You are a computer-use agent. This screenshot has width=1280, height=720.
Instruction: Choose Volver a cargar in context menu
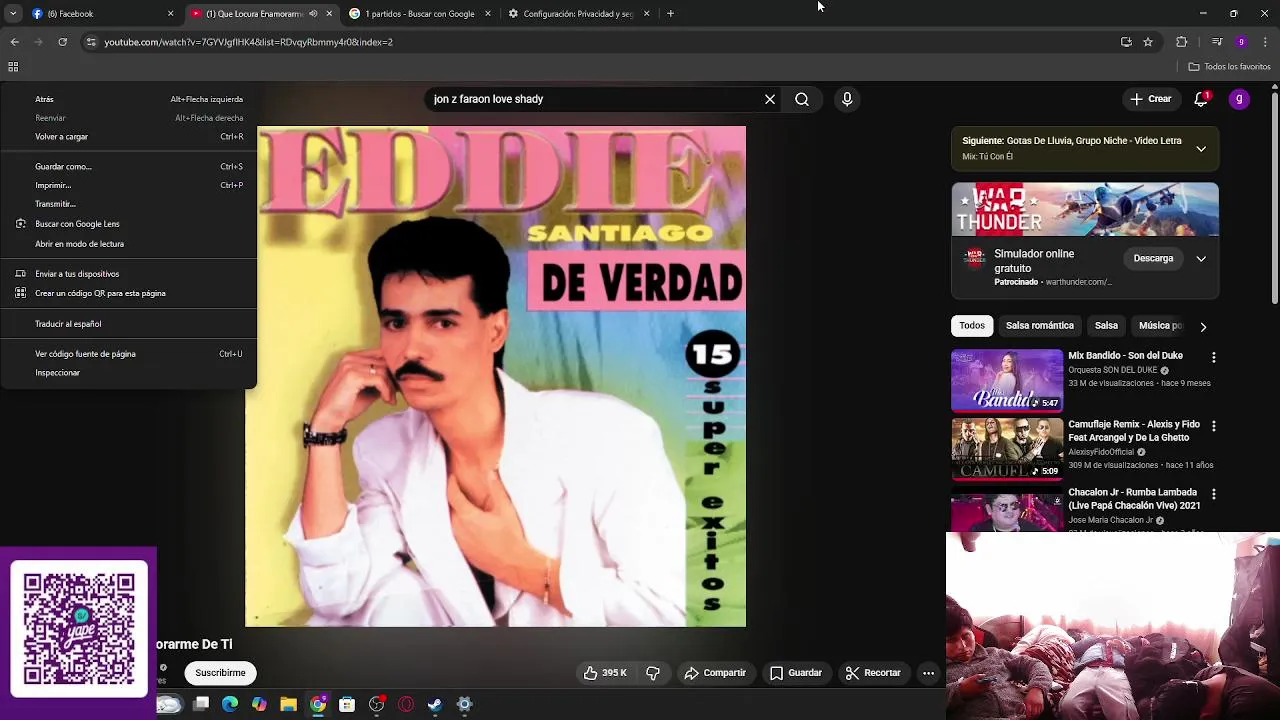(x=128, y=137)
